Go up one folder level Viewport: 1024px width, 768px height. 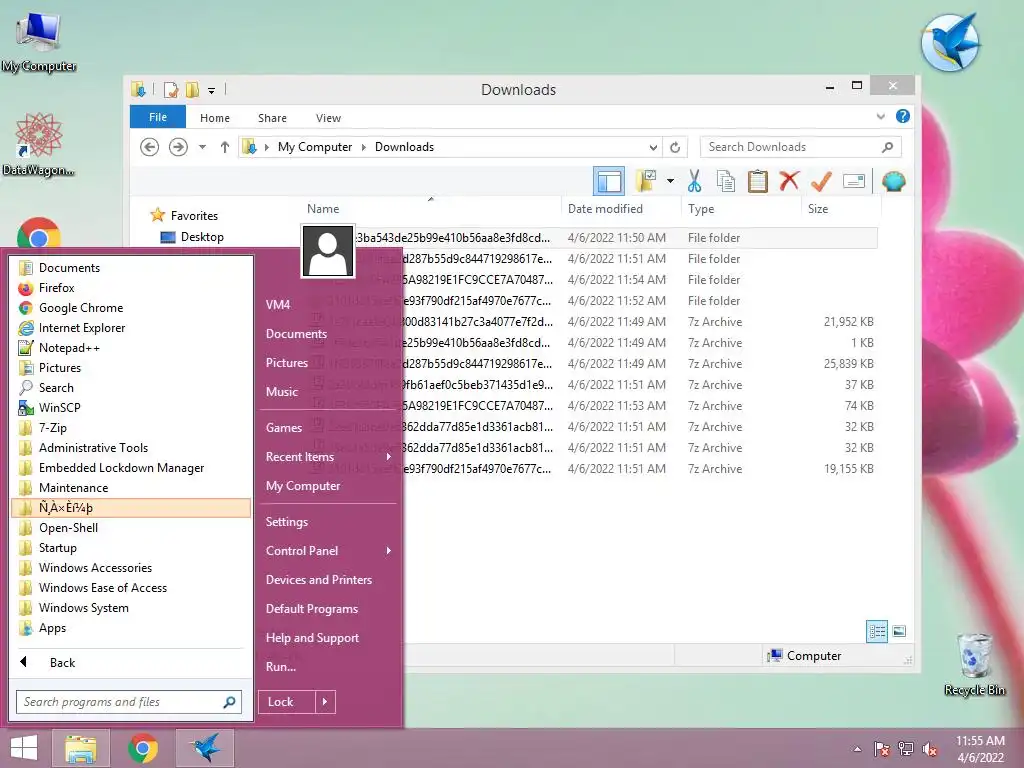coord(225,147)
